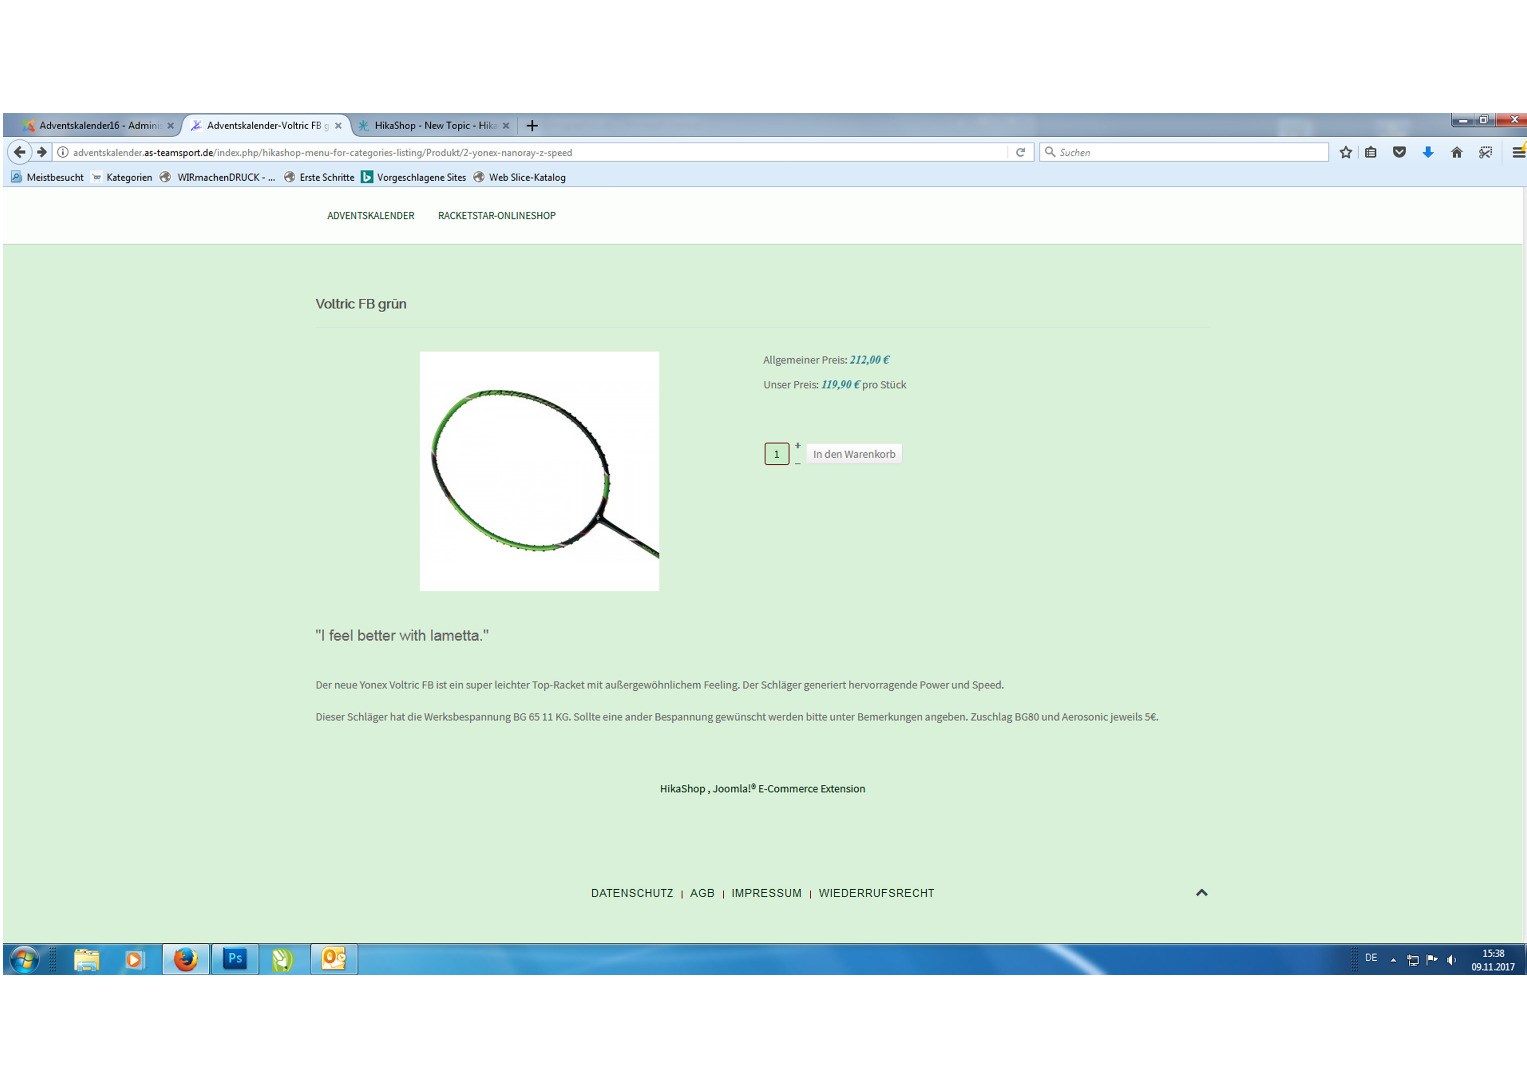Click the 119,90 € shop price
The width and height of the screenshot is (1527, 1080).
[x=841, y=385]
